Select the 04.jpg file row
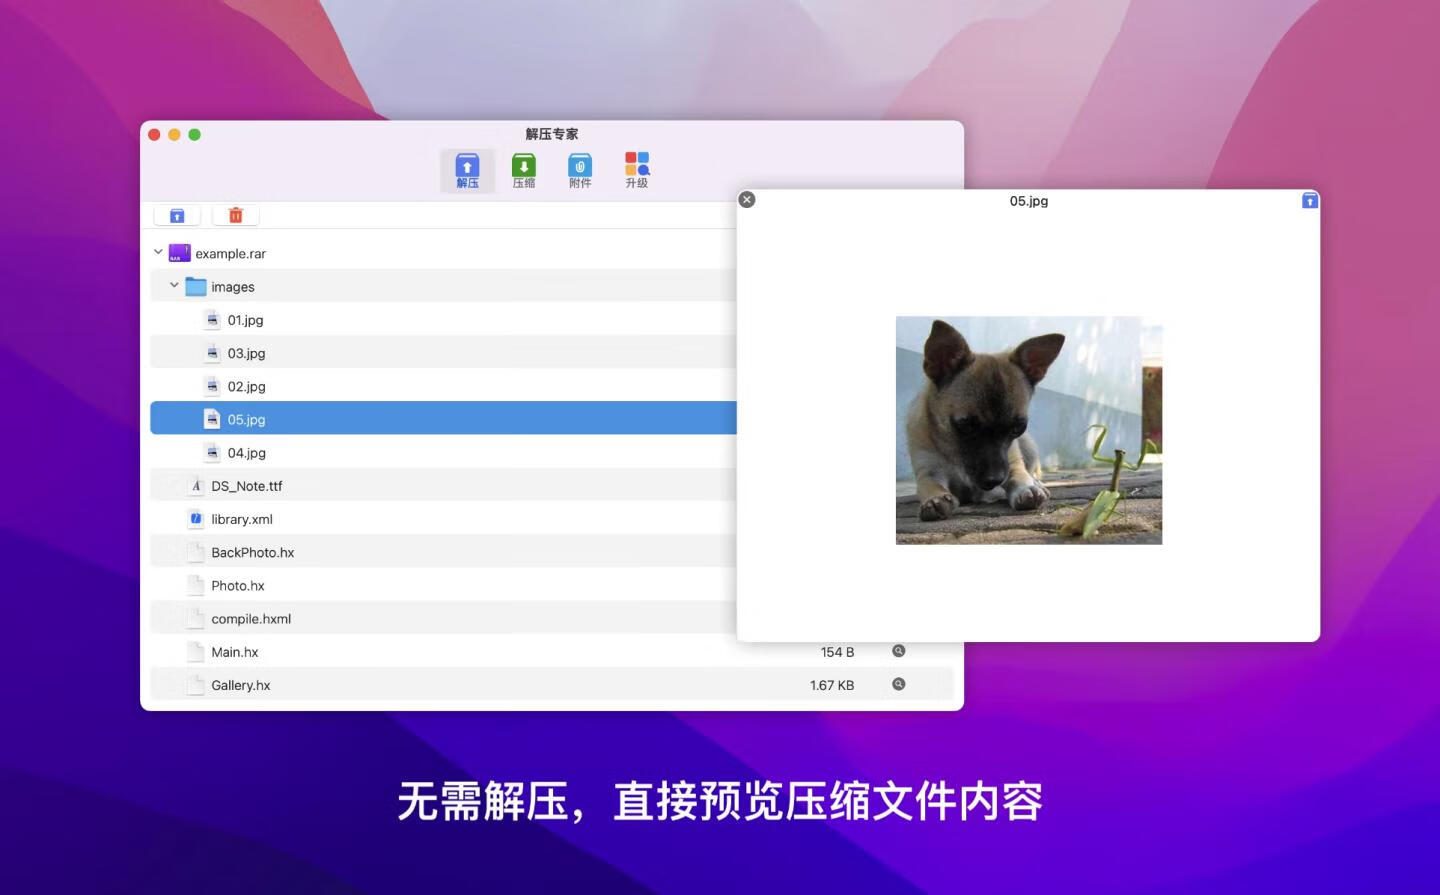The image size is (1440, 895). (x=246, y=453)
